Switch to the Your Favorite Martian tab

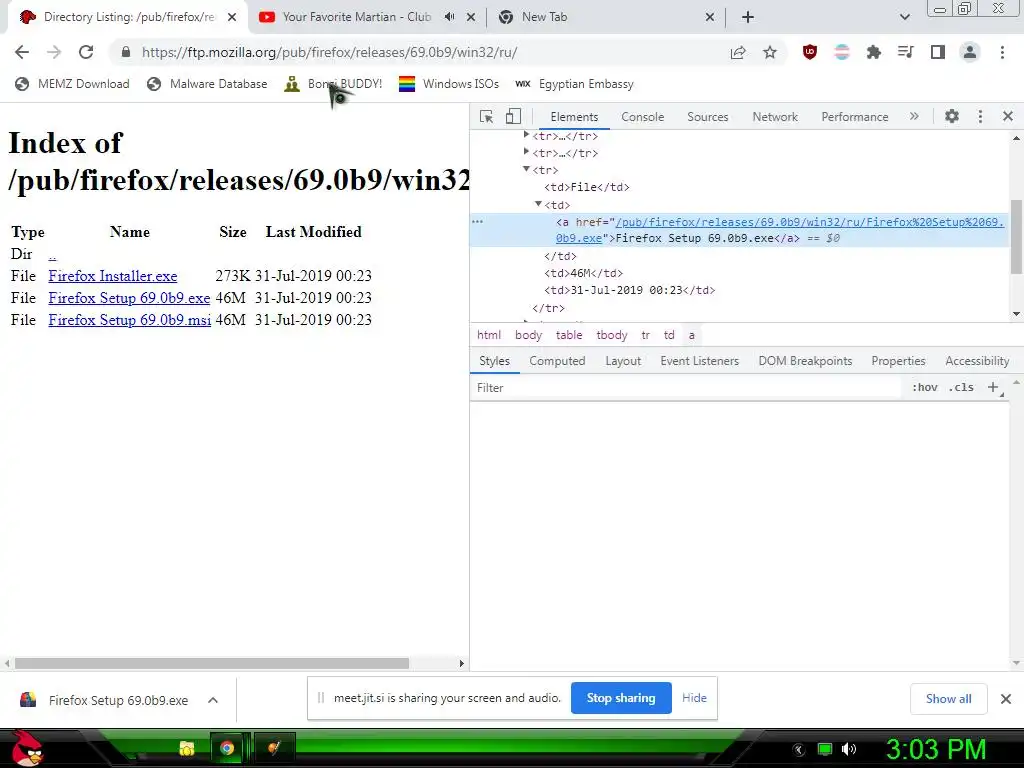coord(357,17)
